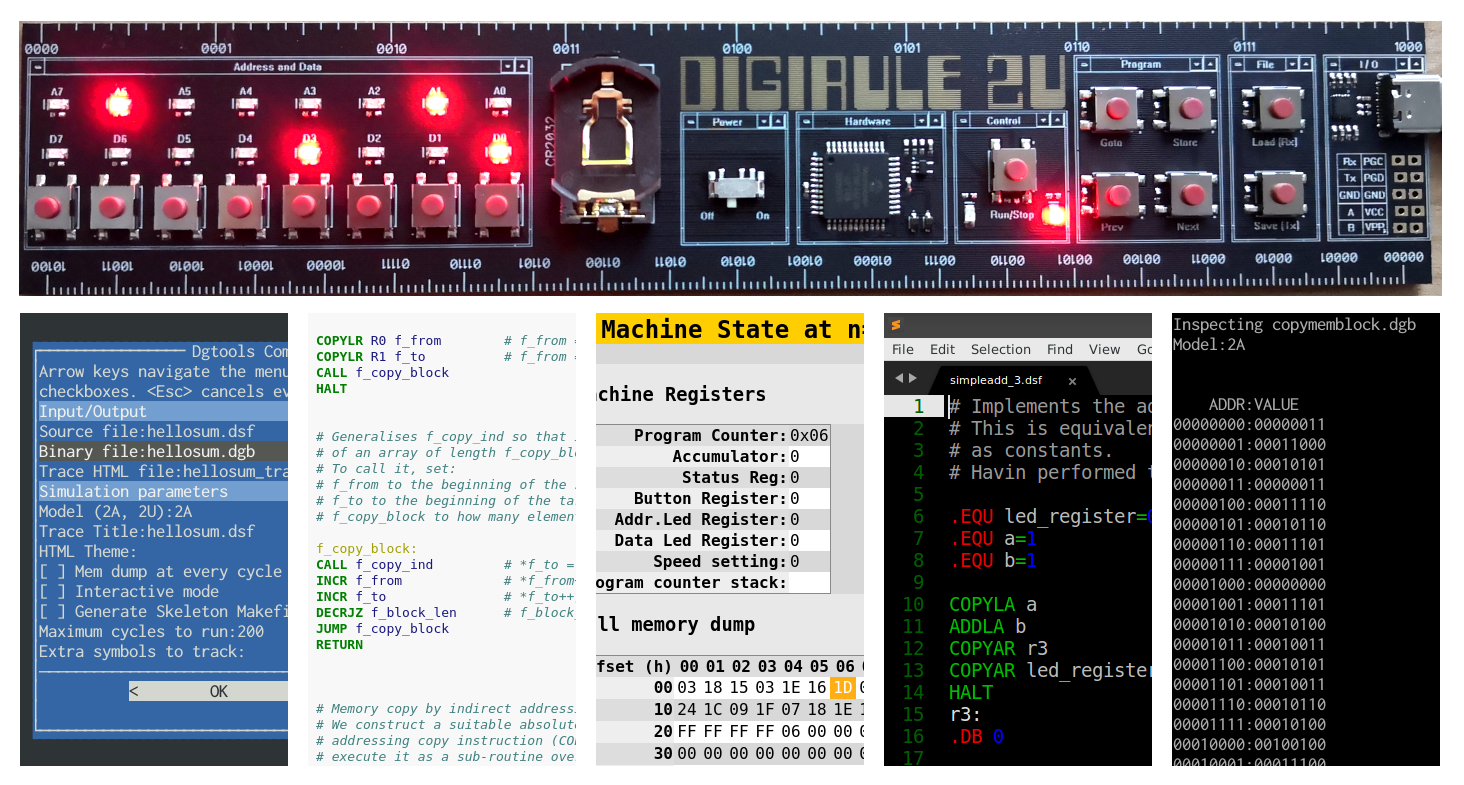
Task: Click the Address and Data panel up arrow
Action: coord(522,66)
